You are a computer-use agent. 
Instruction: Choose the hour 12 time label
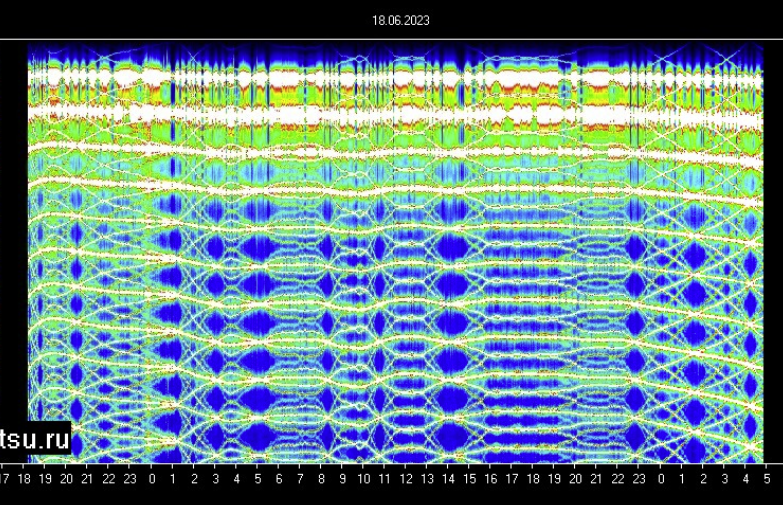(x=406, y=479)
